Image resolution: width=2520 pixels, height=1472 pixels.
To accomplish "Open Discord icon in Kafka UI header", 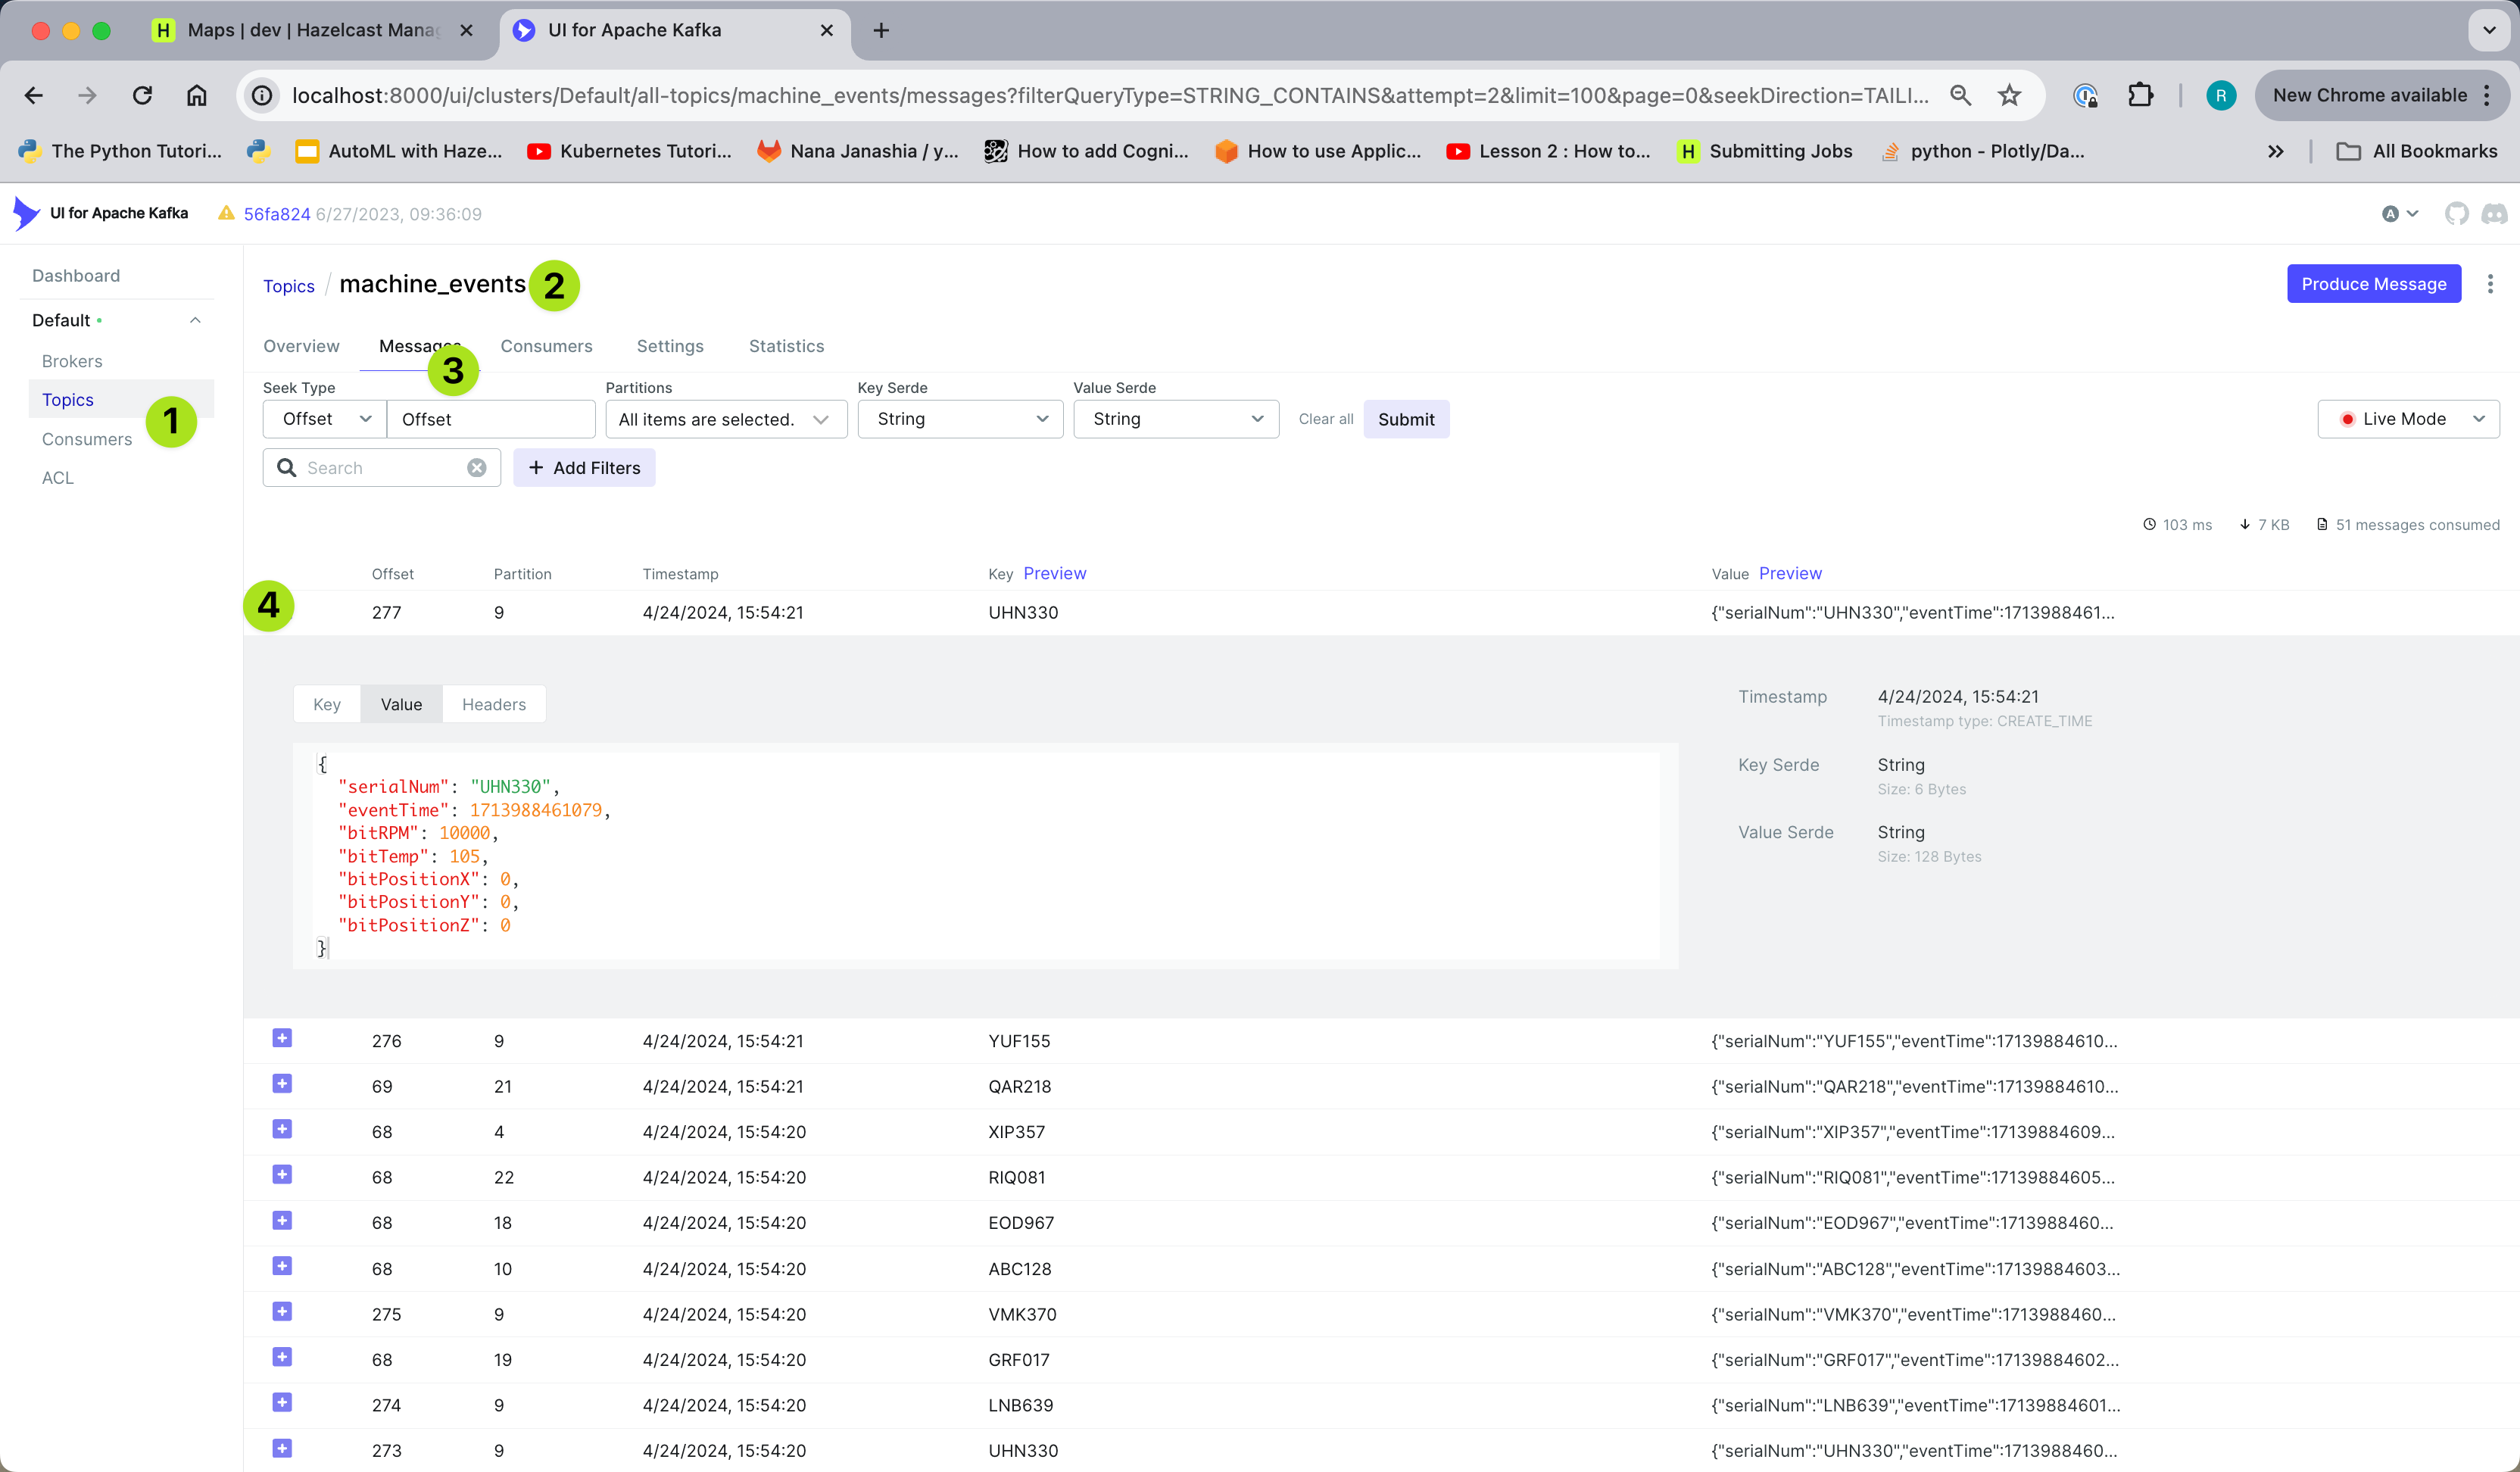I will 2494,213.
